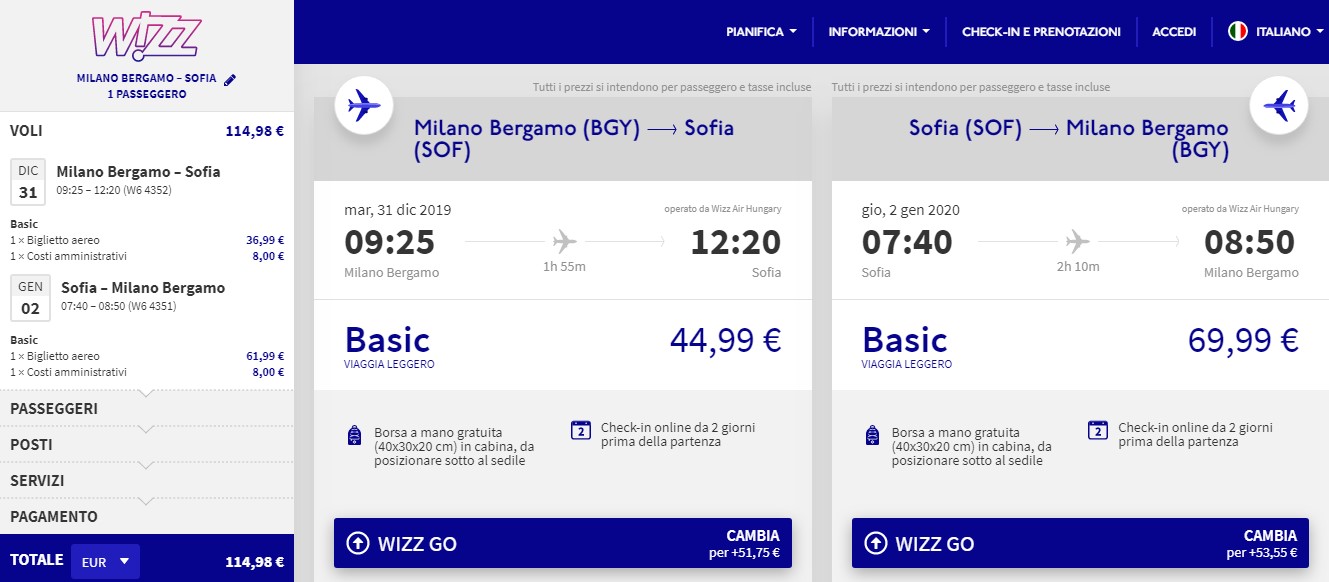The height and width of the screenshot is (582, 1329).
Task: Open Check-in e Prenotazioni menu item
Action: (1041, 31)
